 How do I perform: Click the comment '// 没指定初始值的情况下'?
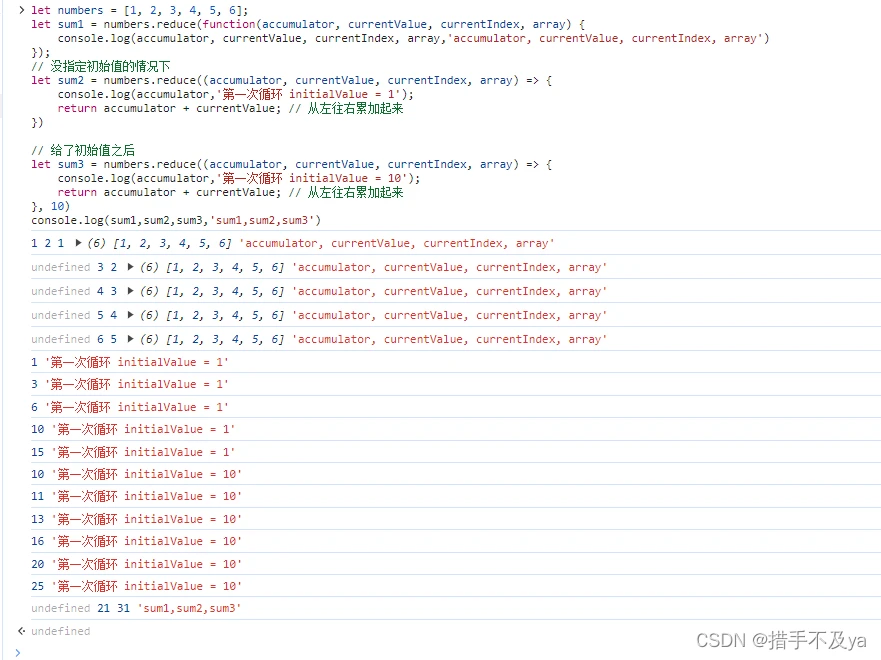coord(101,66)
